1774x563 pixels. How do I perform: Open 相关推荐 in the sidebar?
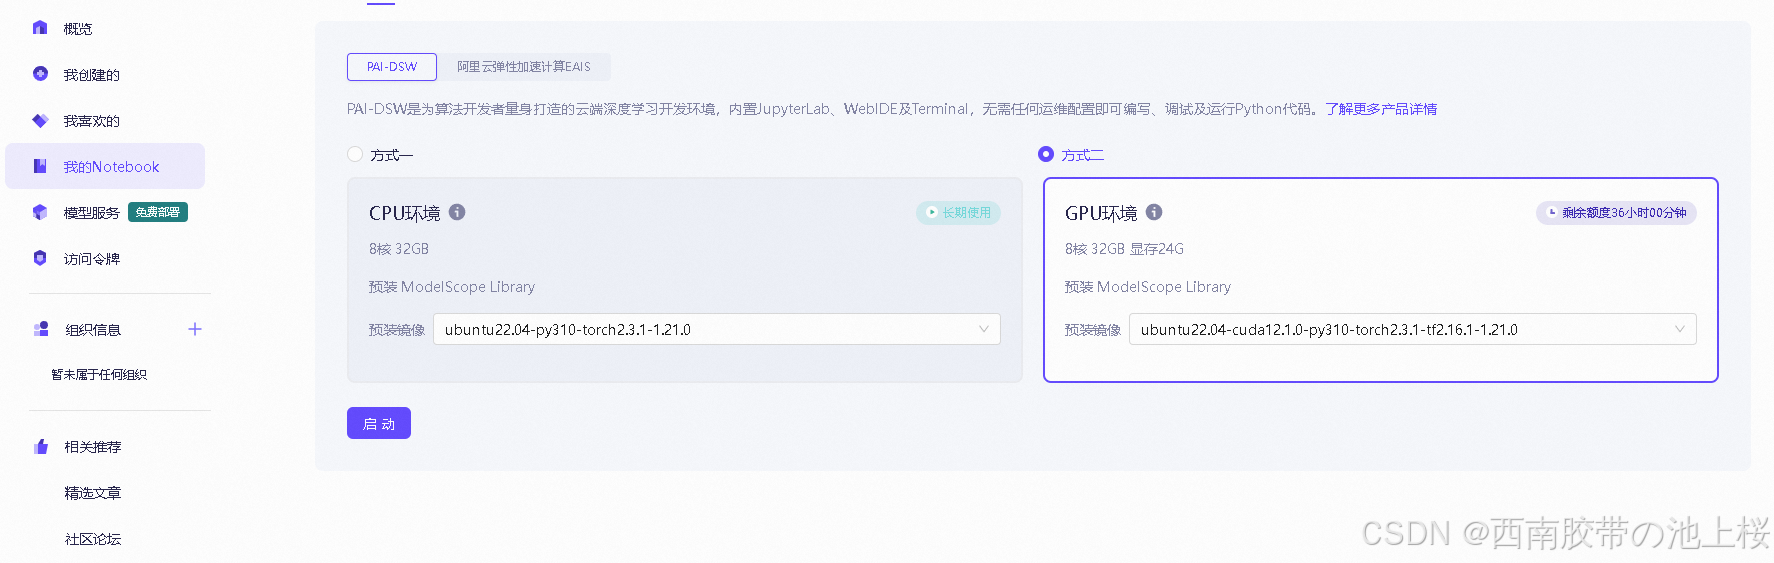93,447
